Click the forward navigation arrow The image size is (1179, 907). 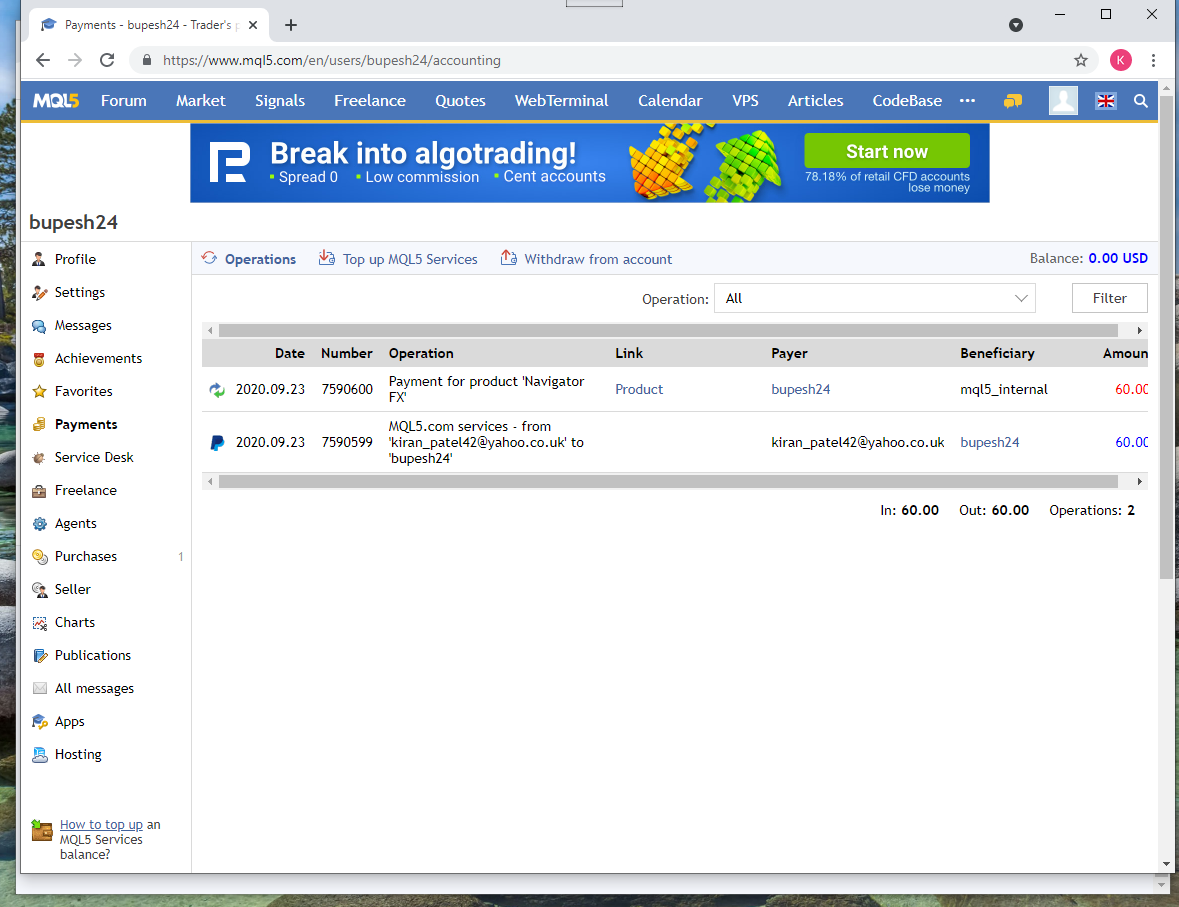(75, 60)
